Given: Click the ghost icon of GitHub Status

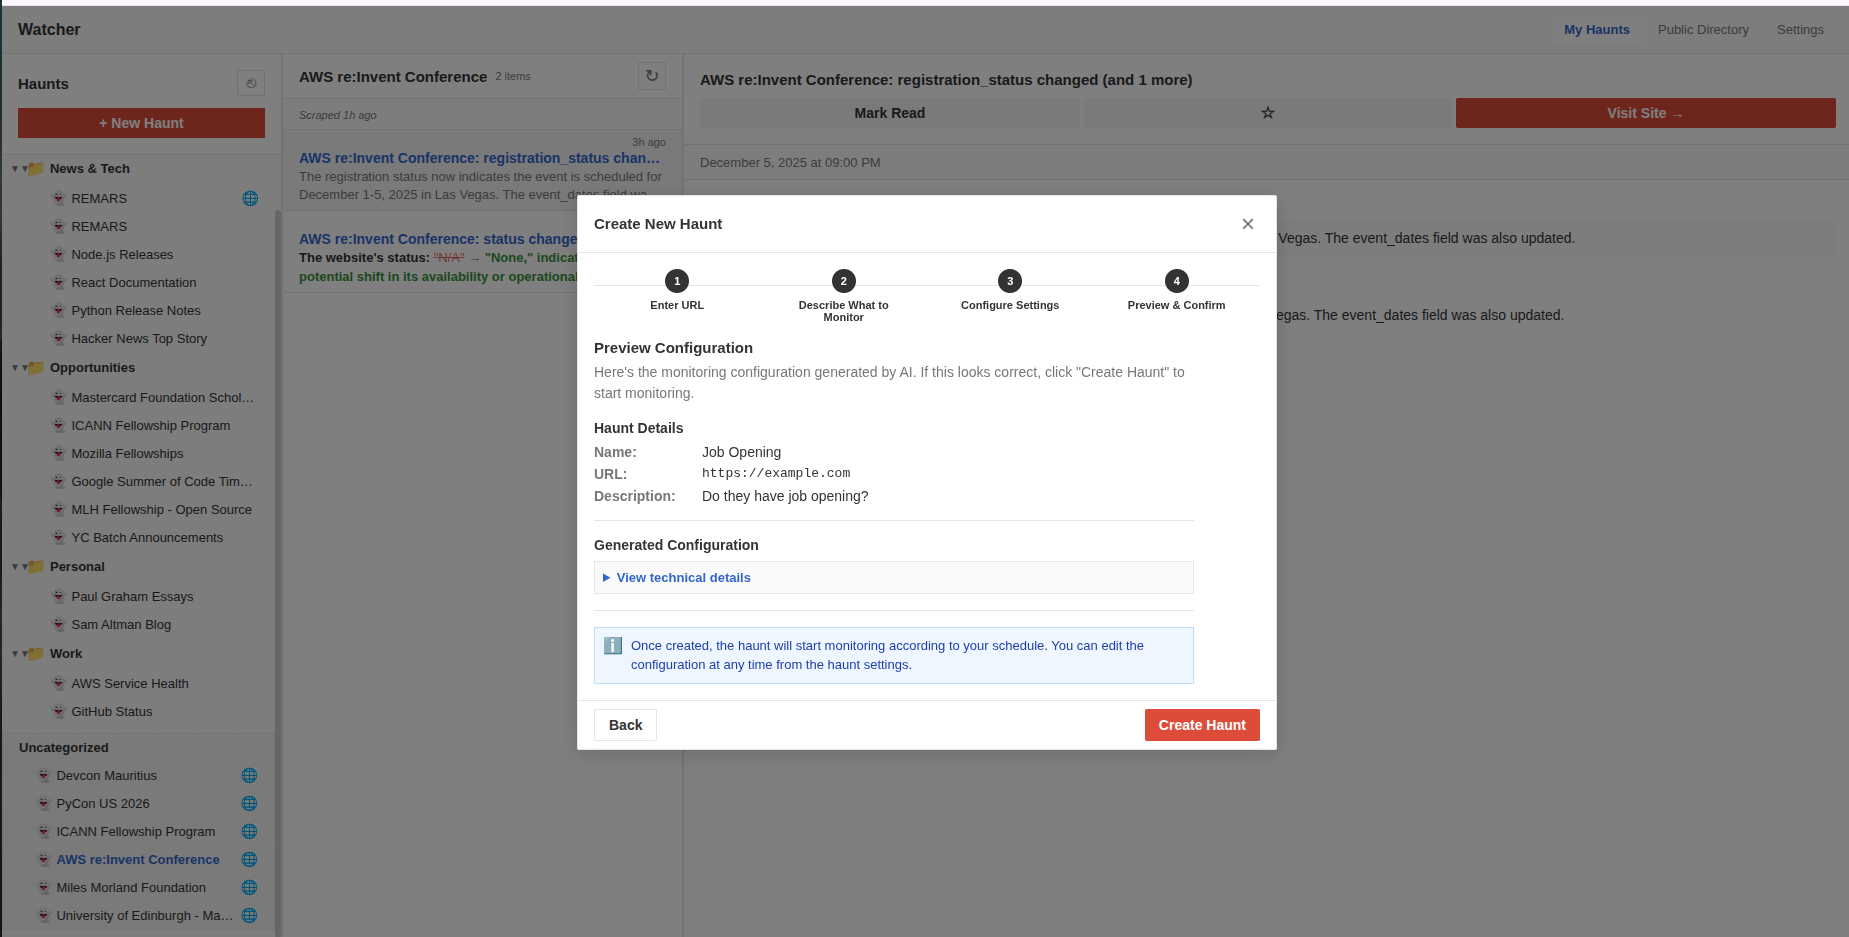Looking at the screenshot, I should click(x=59, y=711).
